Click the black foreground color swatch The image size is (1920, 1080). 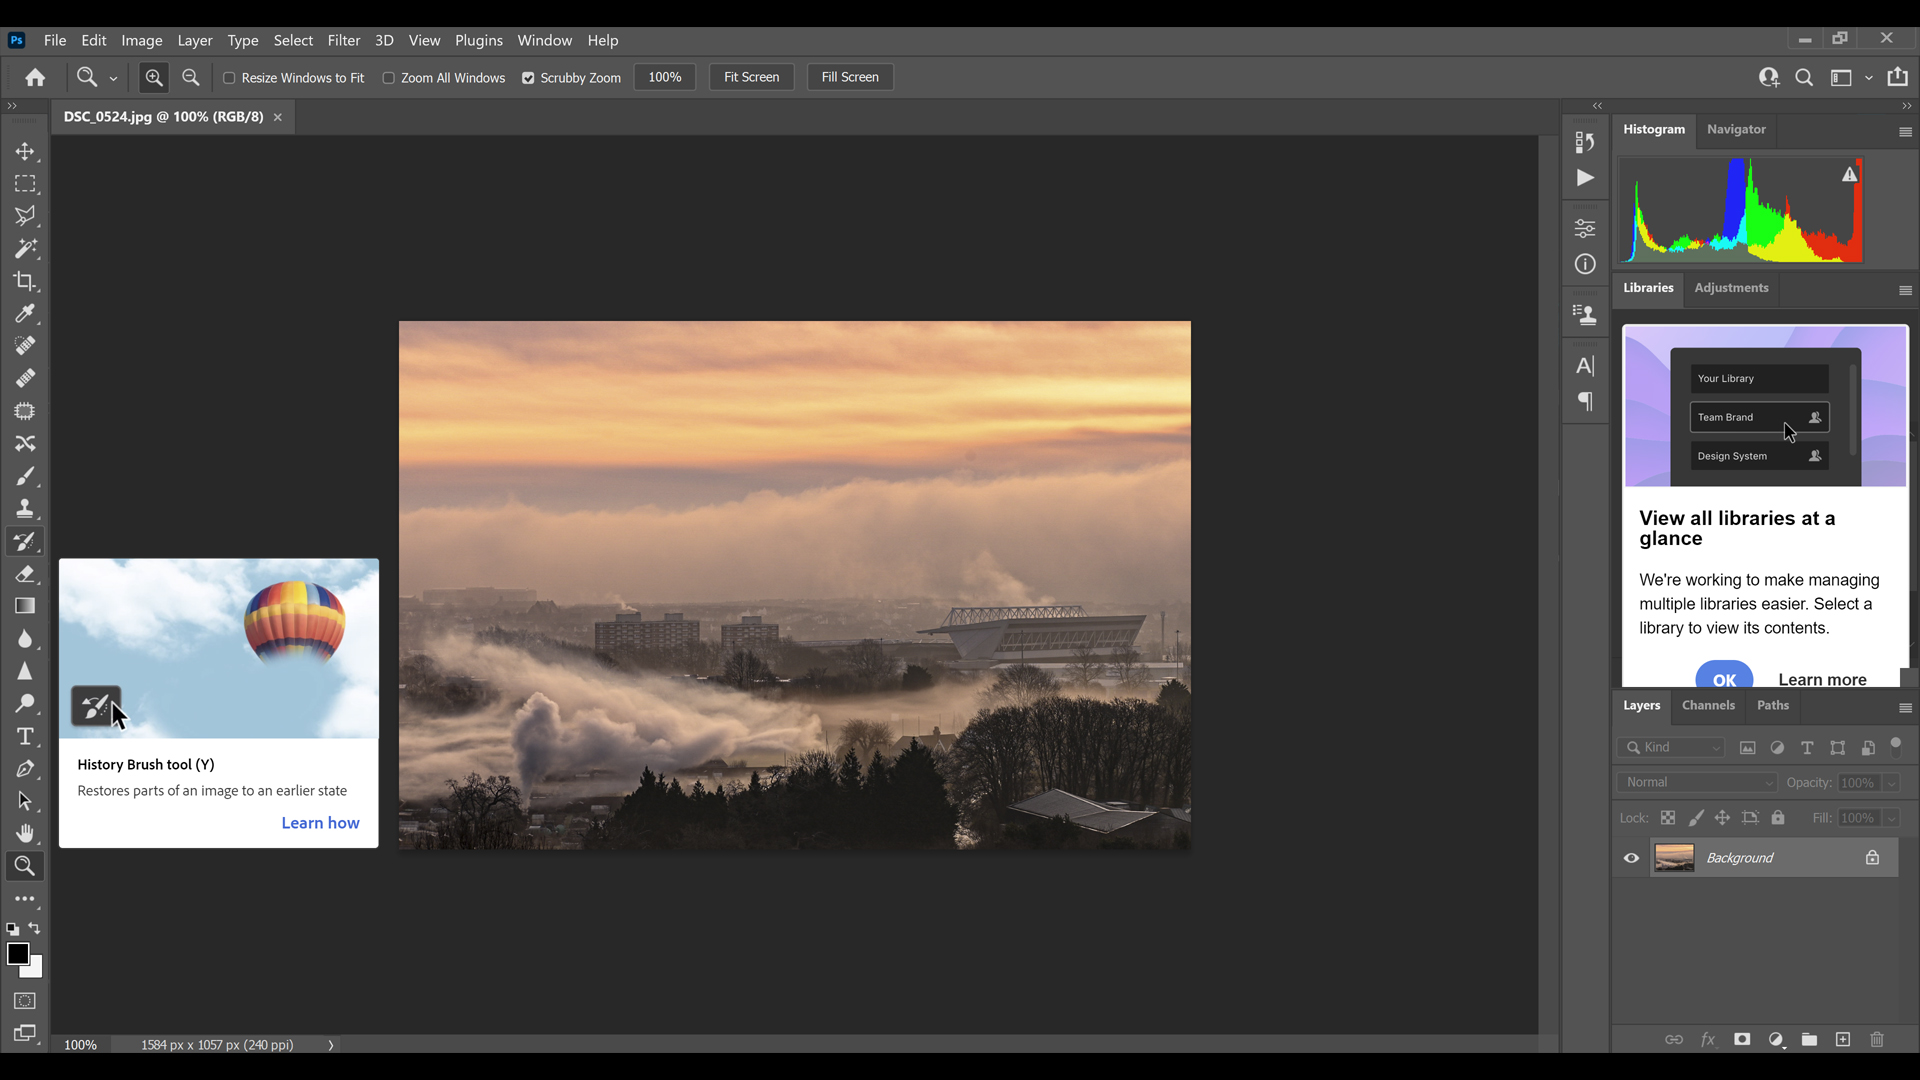(18, 953)
